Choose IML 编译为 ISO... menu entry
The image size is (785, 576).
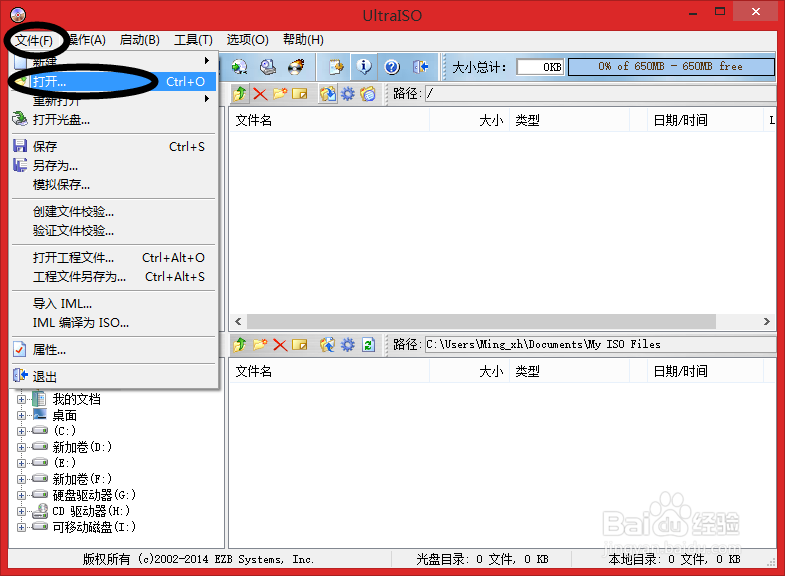point(114,323)
